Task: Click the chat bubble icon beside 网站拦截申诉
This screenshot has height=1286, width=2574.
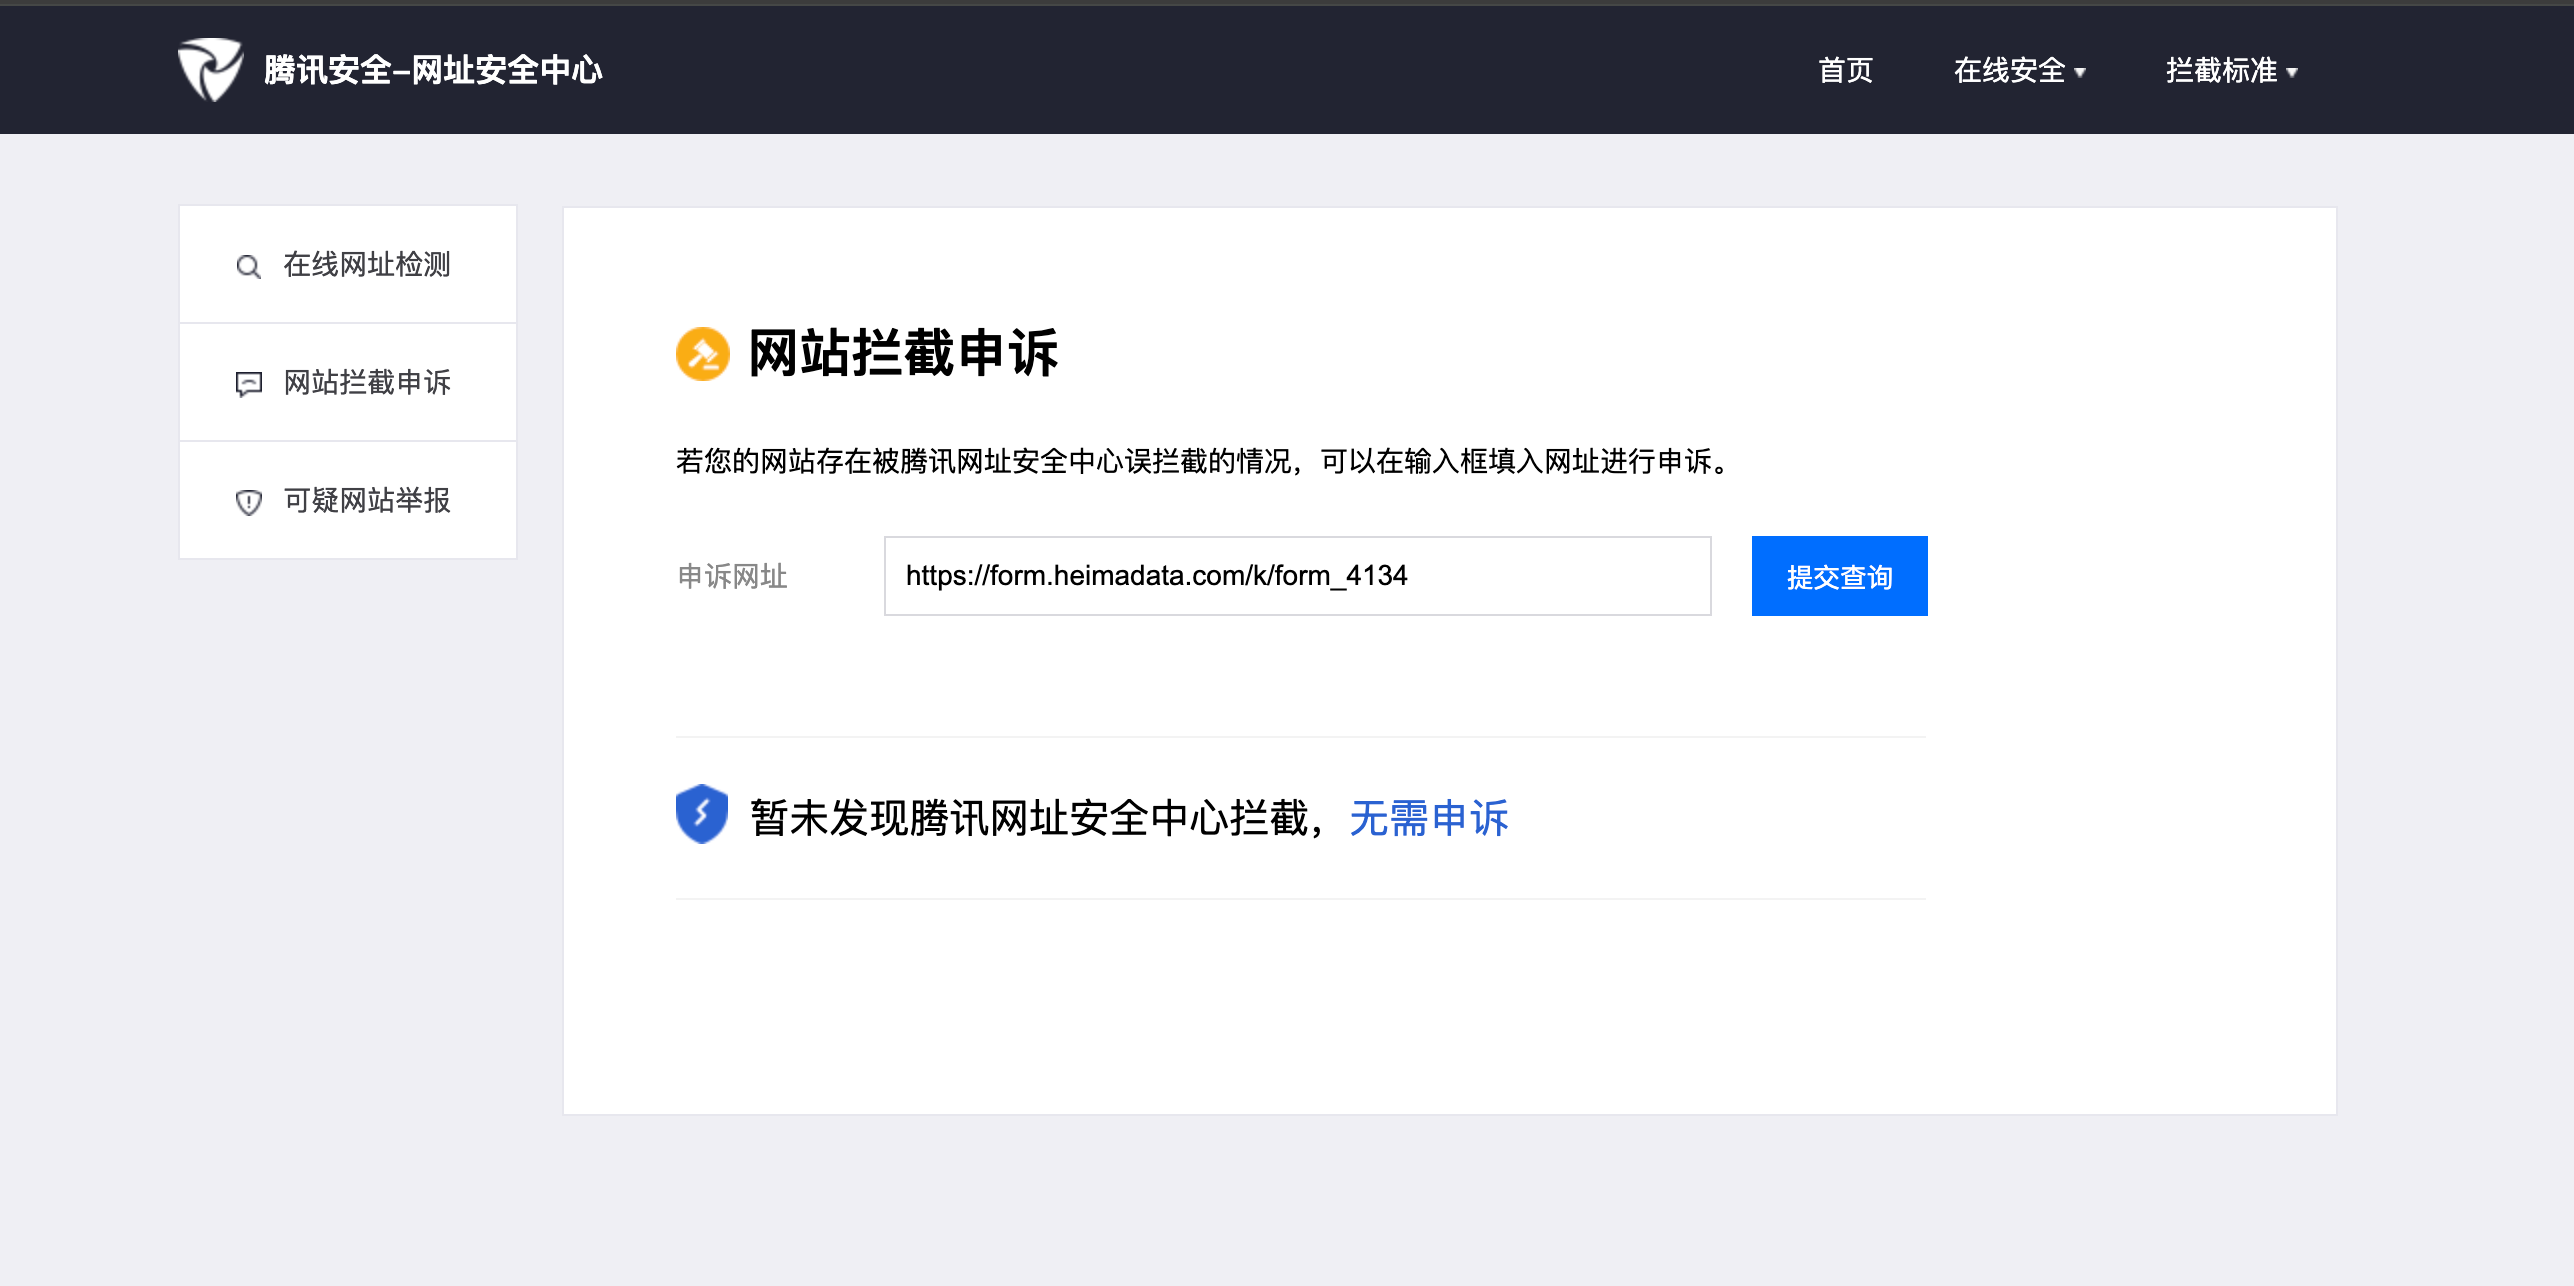Action: (x=248, y=384)
